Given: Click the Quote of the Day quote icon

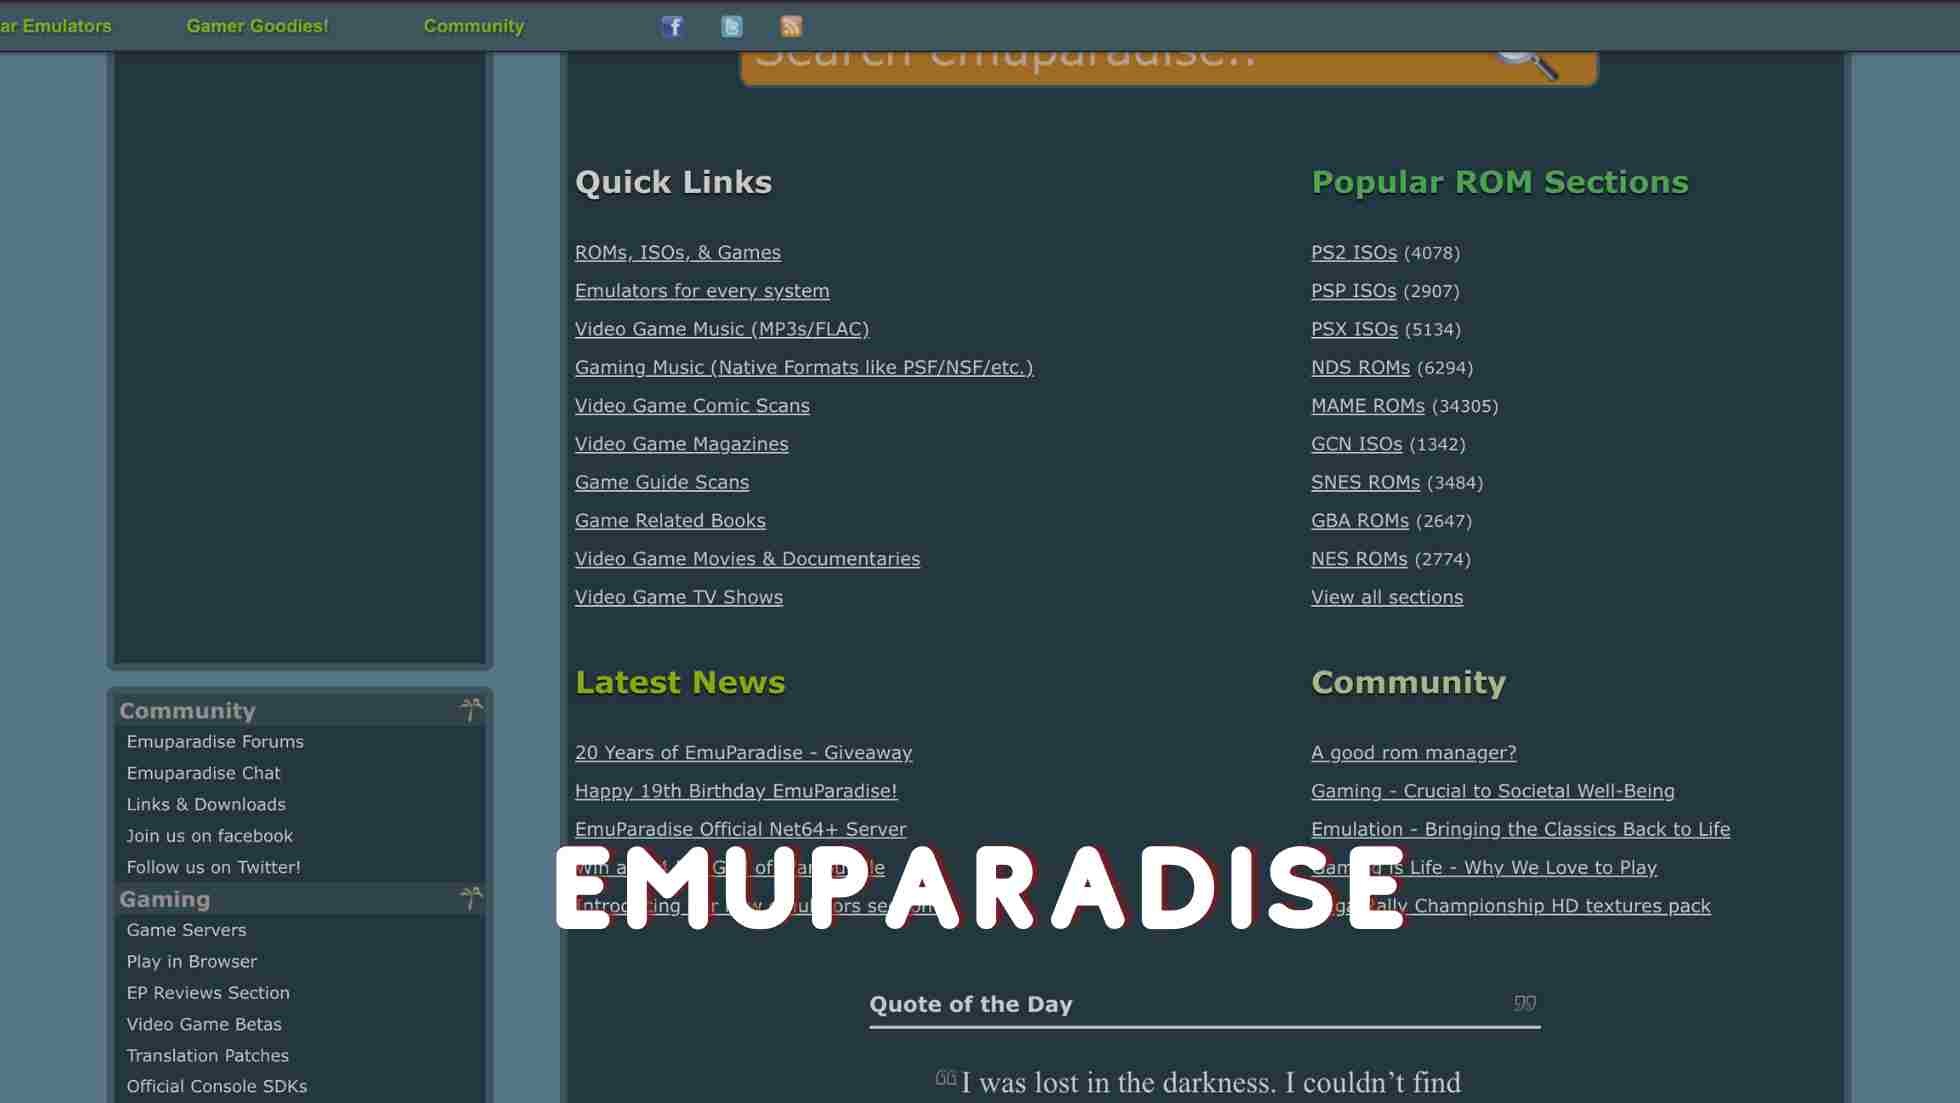Looking at the screenshot, I should pos(1524,1003).
